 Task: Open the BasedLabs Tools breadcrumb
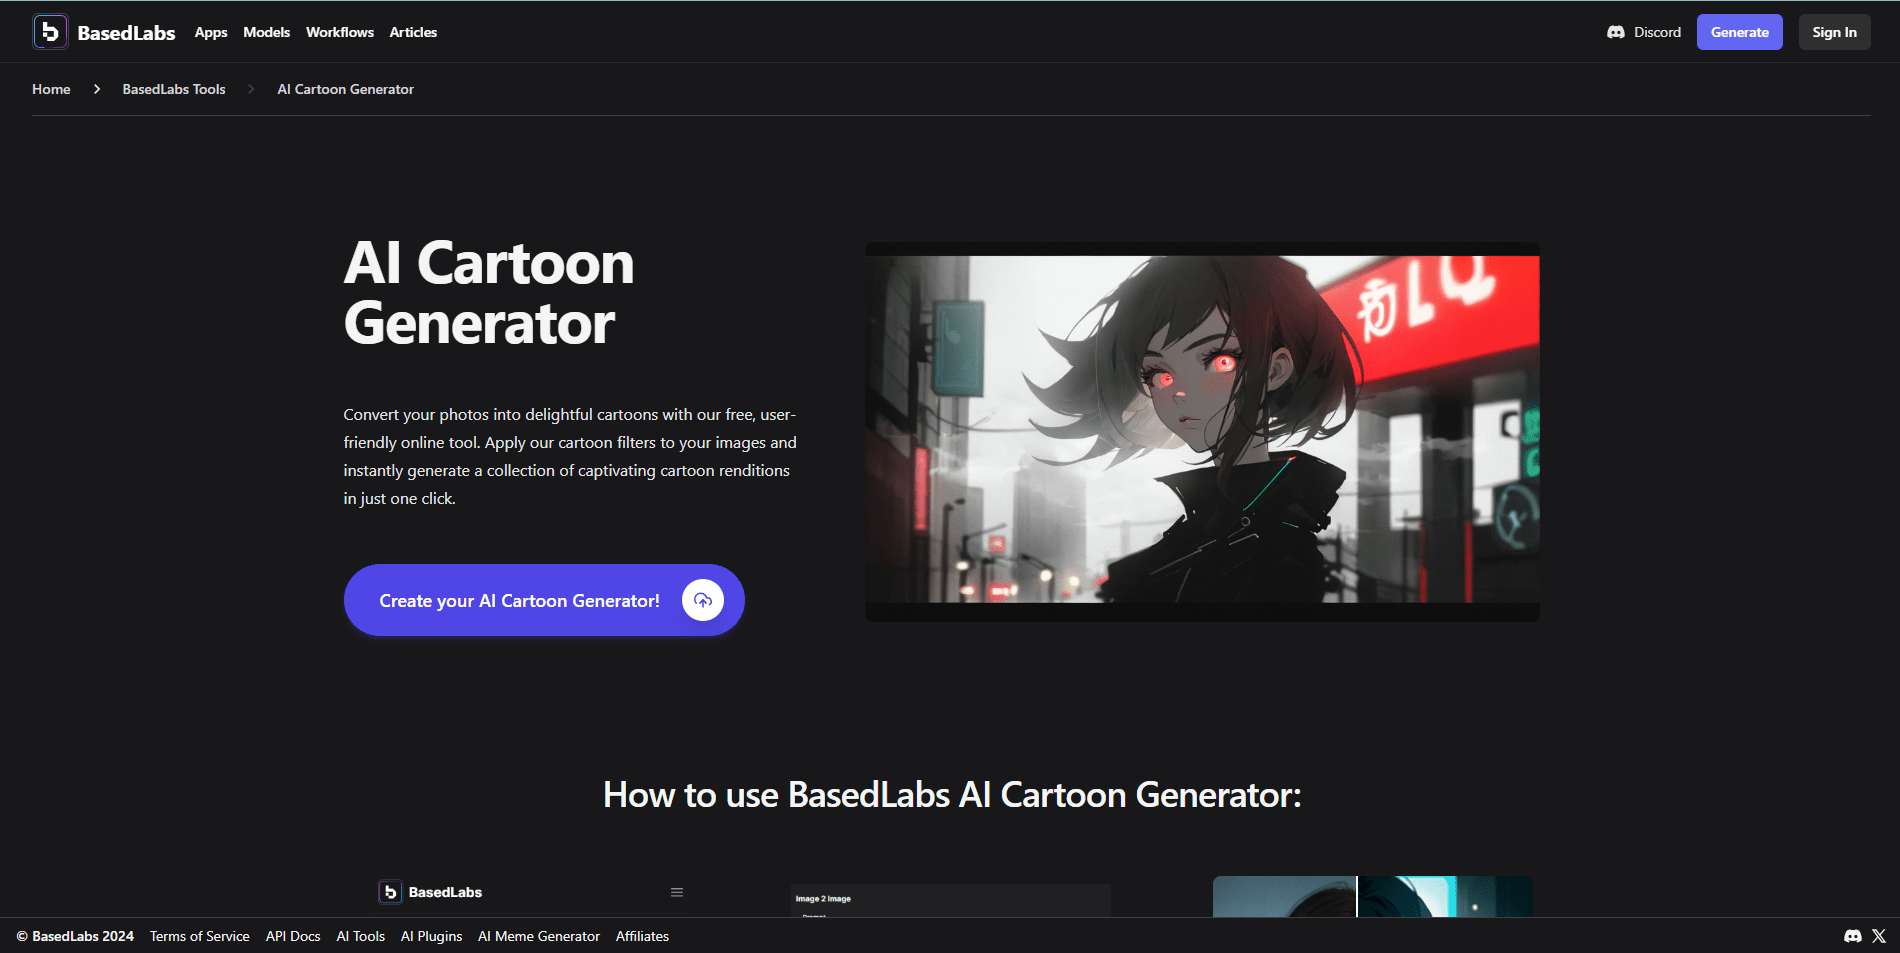[174, 89]
